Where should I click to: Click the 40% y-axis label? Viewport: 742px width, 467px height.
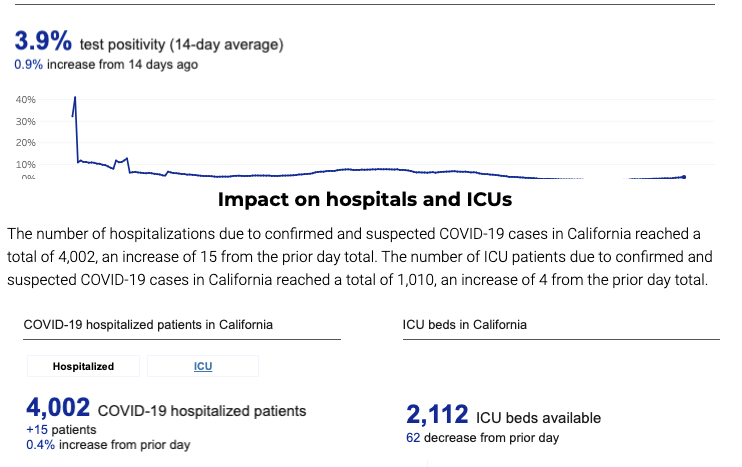26,100
